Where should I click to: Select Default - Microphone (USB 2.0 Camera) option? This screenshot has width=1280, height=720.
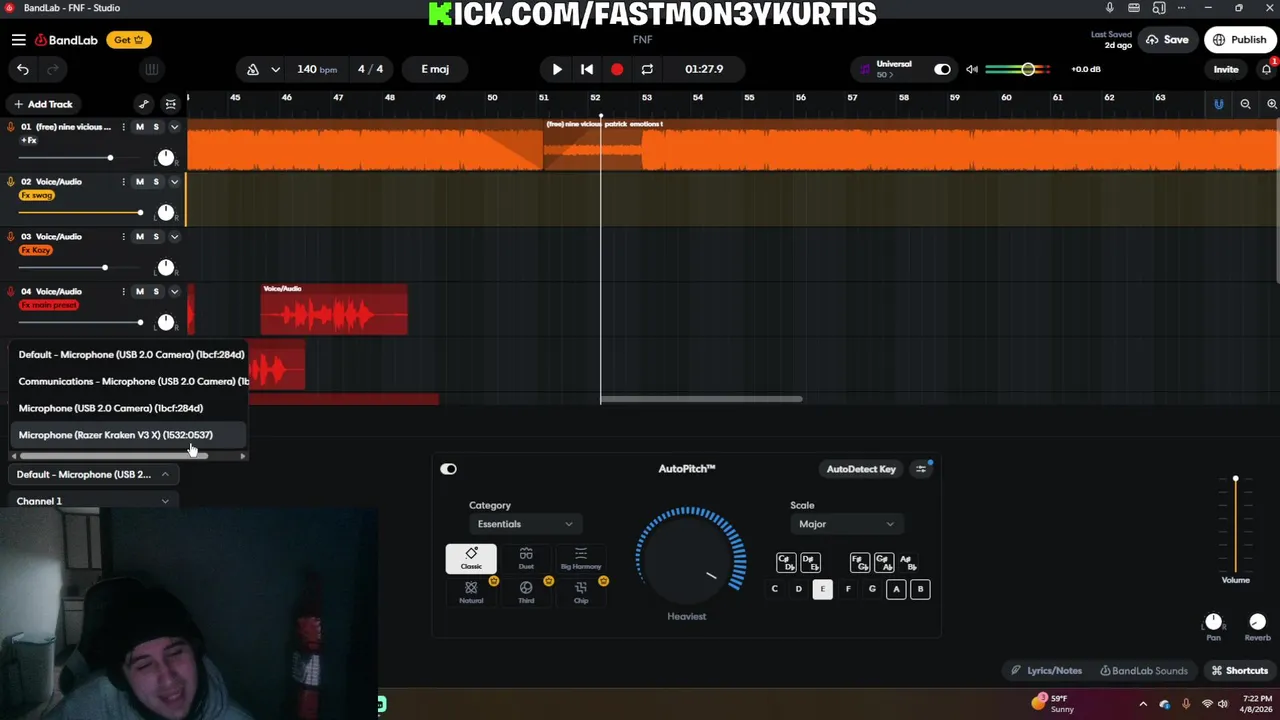point(130,354)
